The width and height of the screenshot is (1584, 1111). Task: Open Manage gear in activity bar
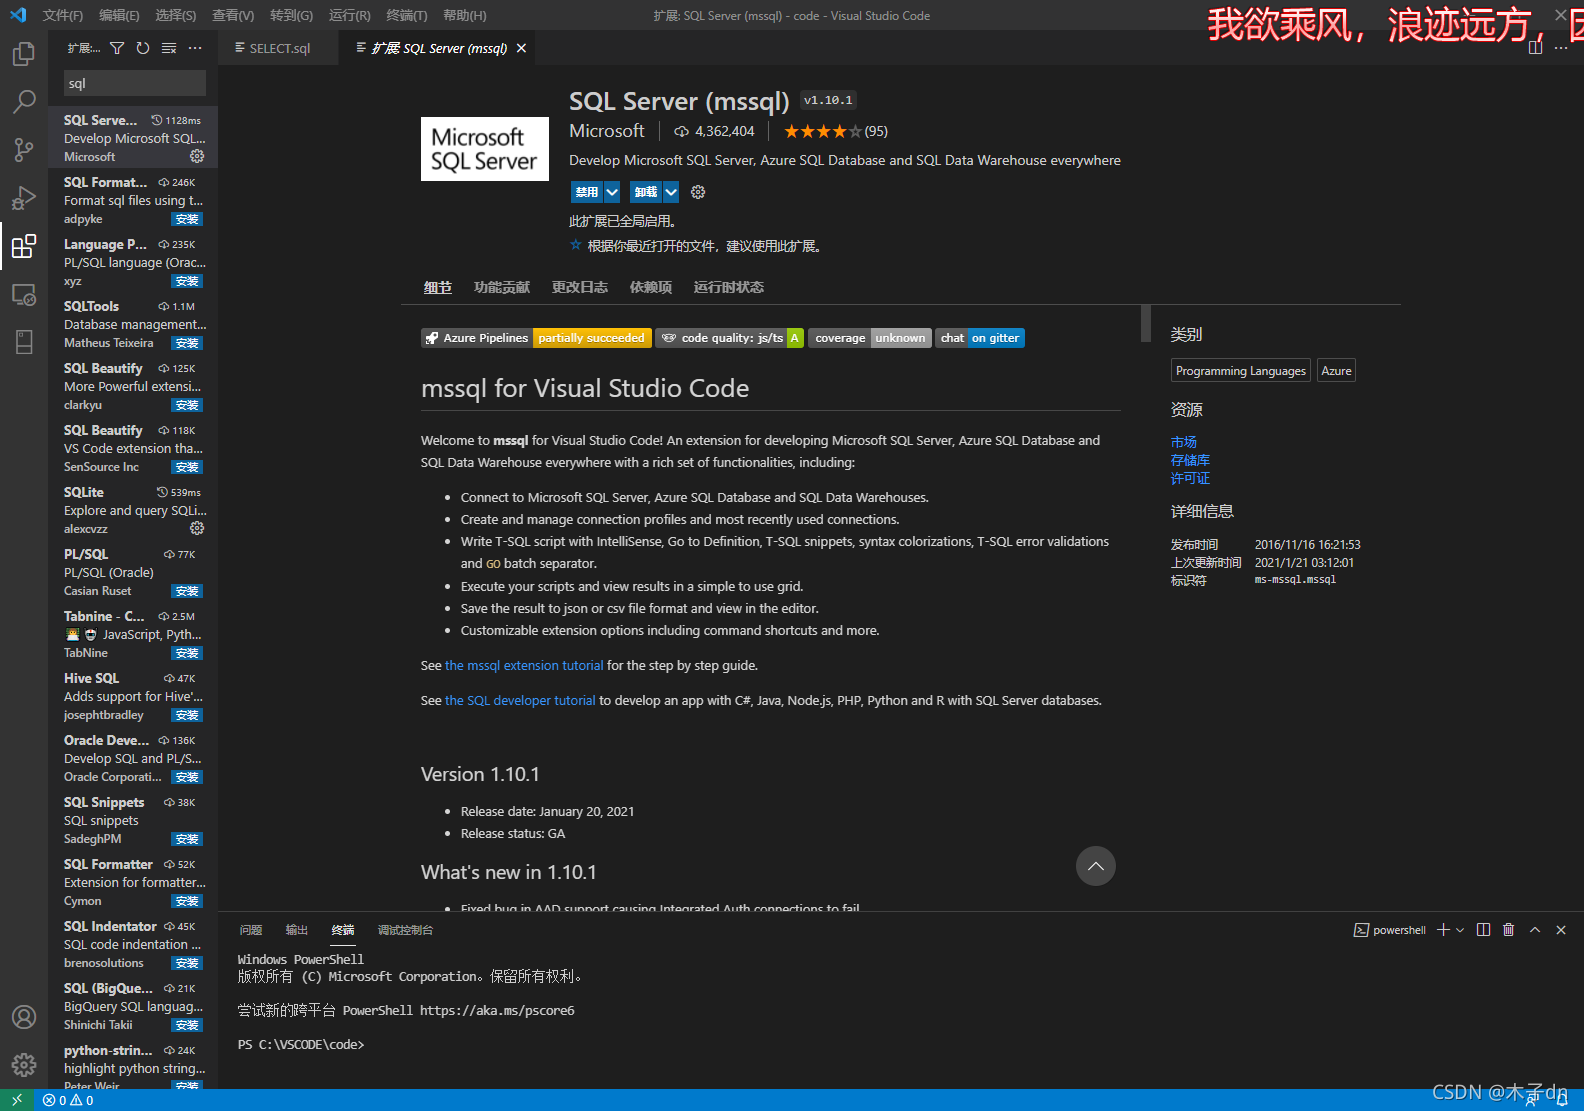tap(24, 1065)
